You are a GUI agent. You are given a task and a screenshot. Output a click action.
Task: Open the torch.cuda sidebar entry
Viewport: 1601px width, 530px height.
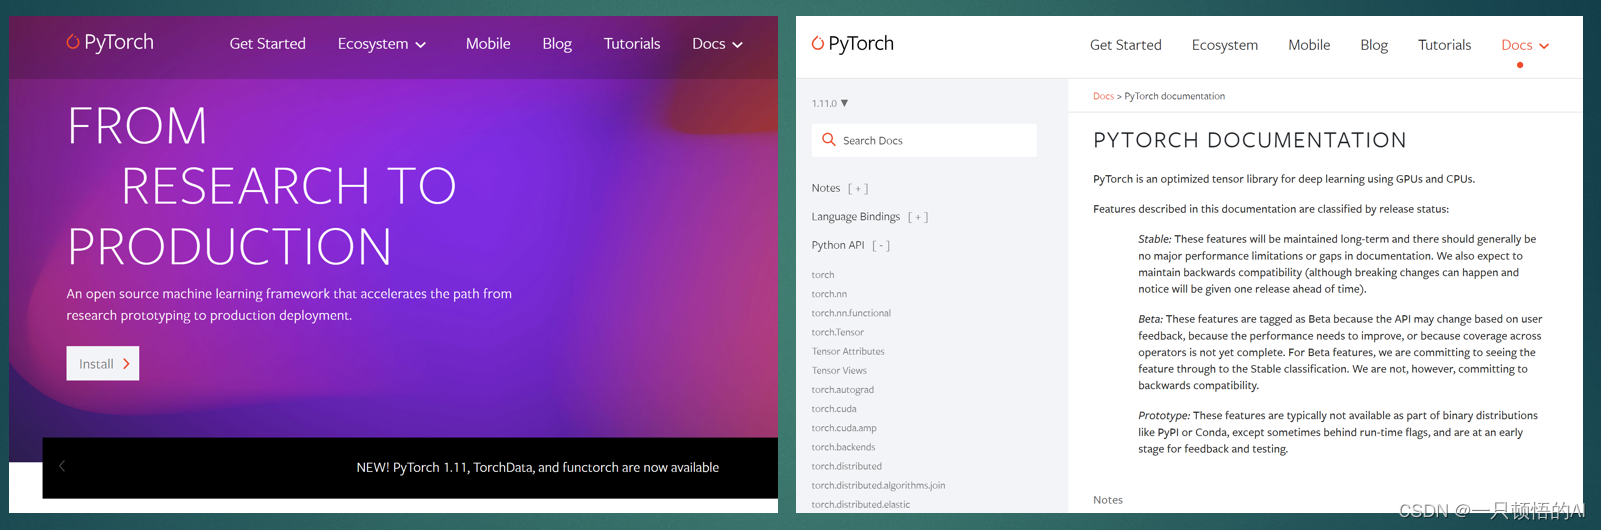coord(834,409)
